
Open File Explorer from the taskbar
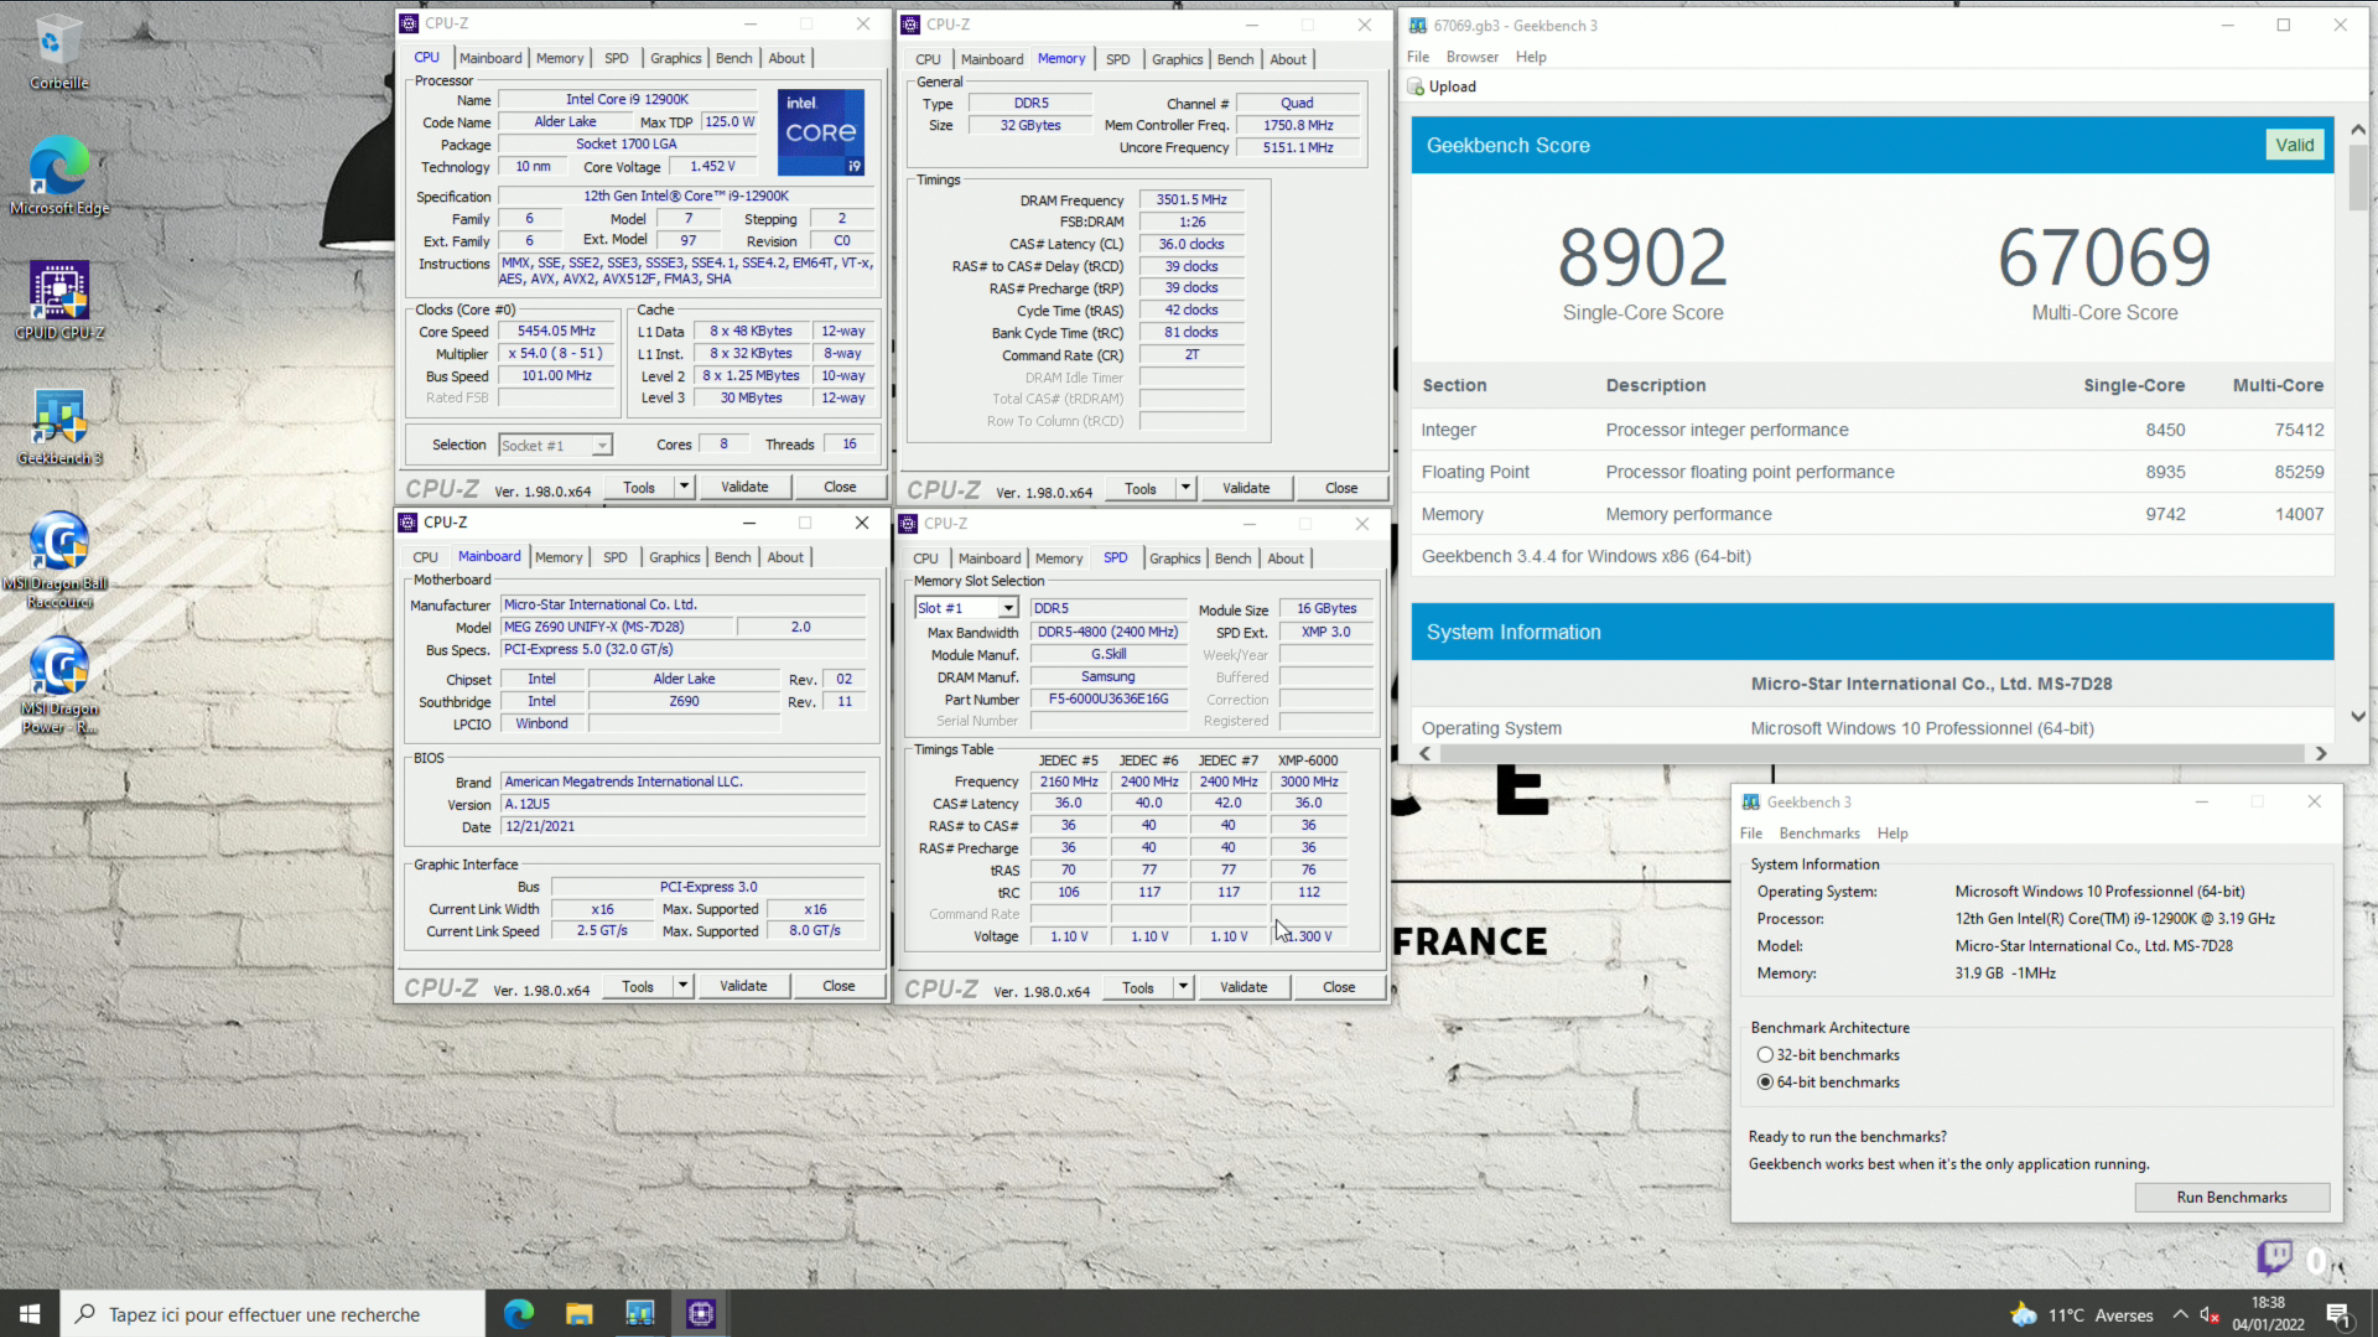(x=579, y=1313)
